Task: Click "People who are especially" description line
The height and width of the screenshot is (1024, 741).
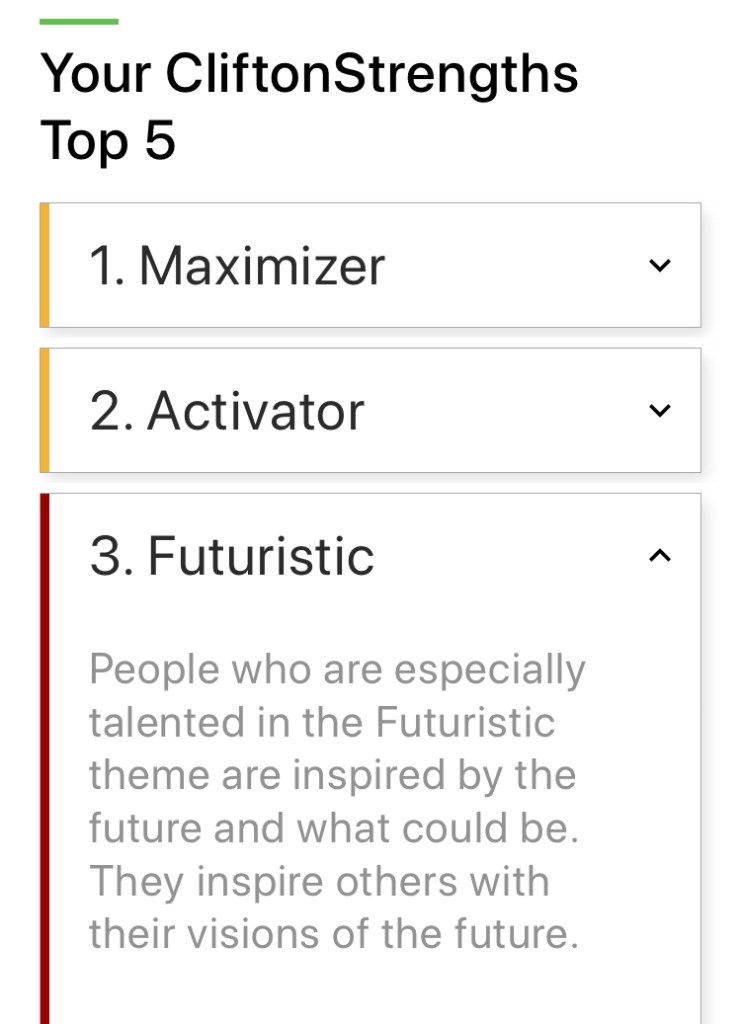Action: pyautogui.click(x=337, y=669)
